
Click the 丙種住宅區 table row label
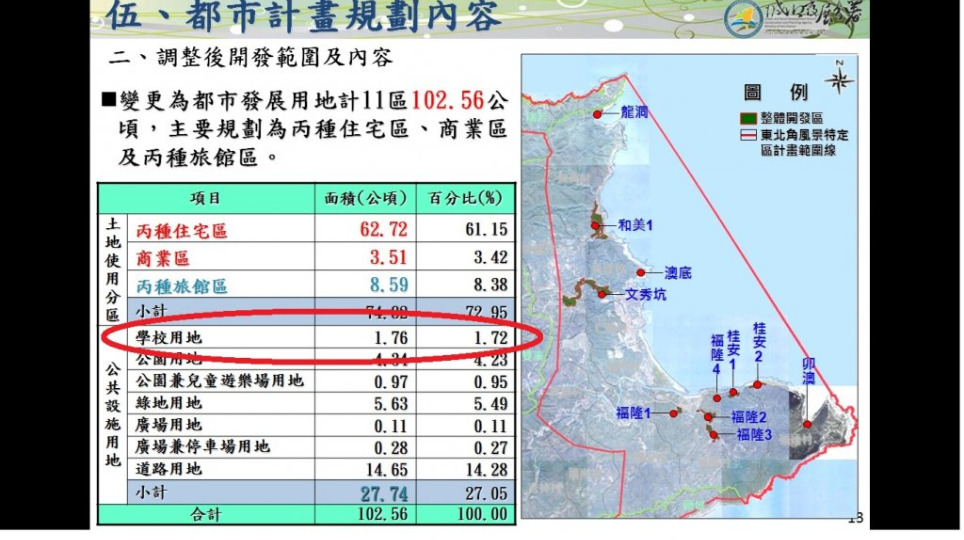pyautogui.click(x=182, y=231)
